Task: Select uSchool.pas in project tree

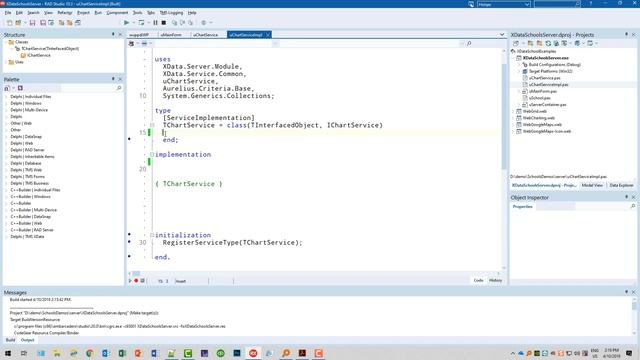Action: pos(540,98)
